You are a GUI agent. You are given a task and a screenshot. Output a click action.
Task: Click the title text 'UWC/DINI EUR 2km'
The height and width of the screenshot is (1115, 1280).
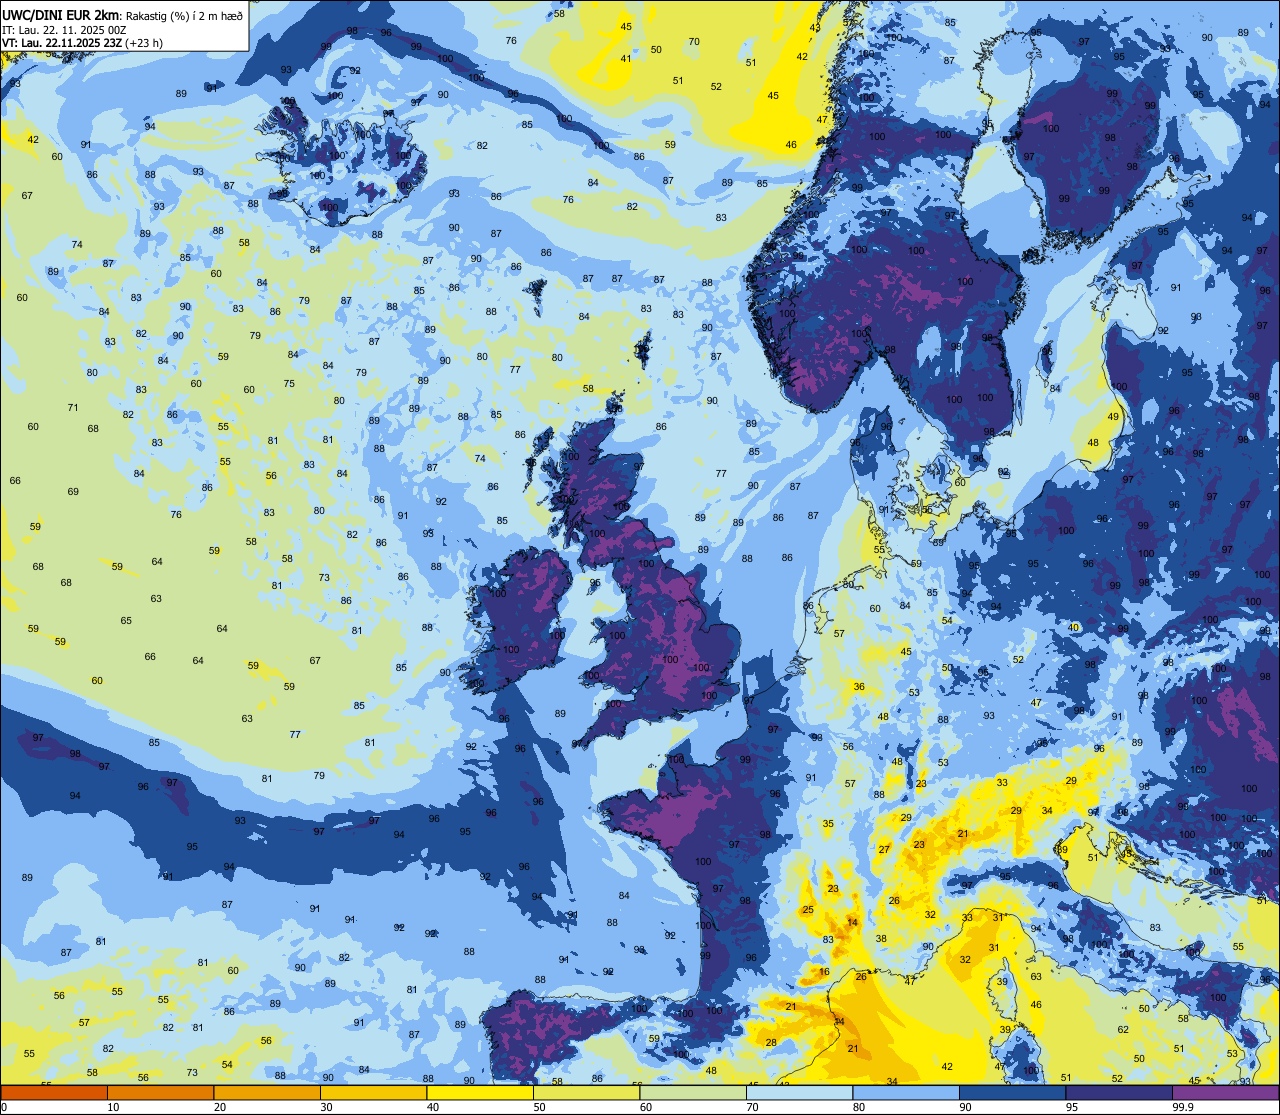pos(62,13)
